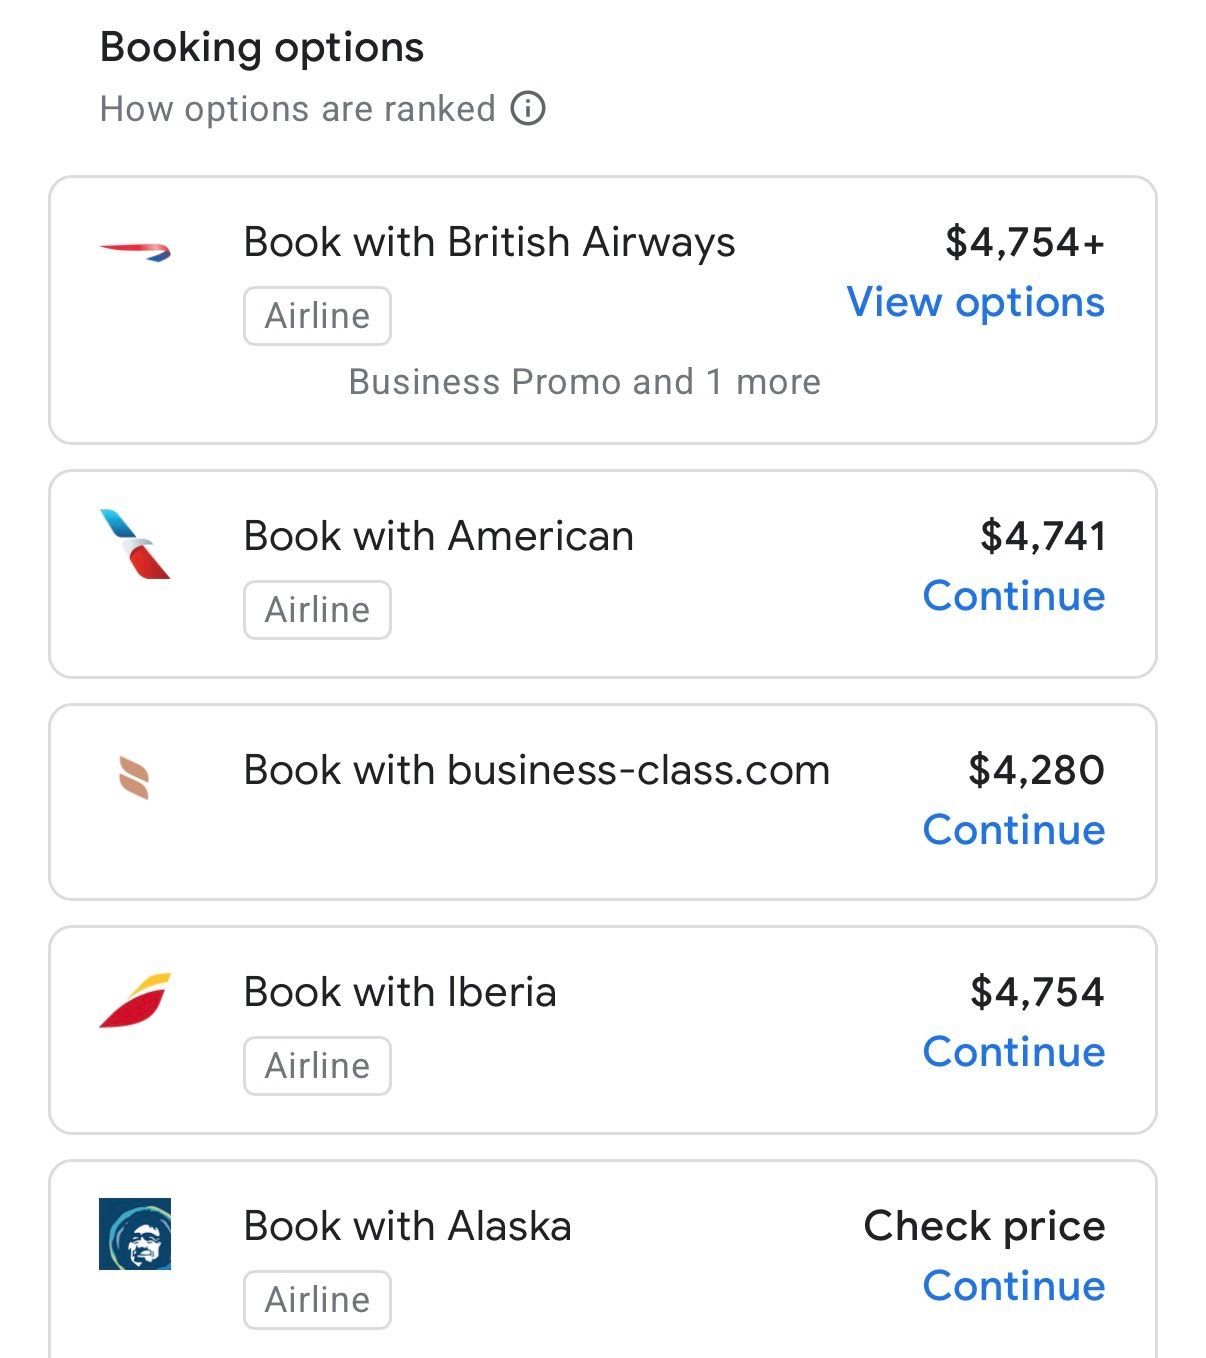This screenshot has height=1358, width=1206.
Task: Click 'Check price' on the Alaska card
Action: click(x=984, y=1226)
